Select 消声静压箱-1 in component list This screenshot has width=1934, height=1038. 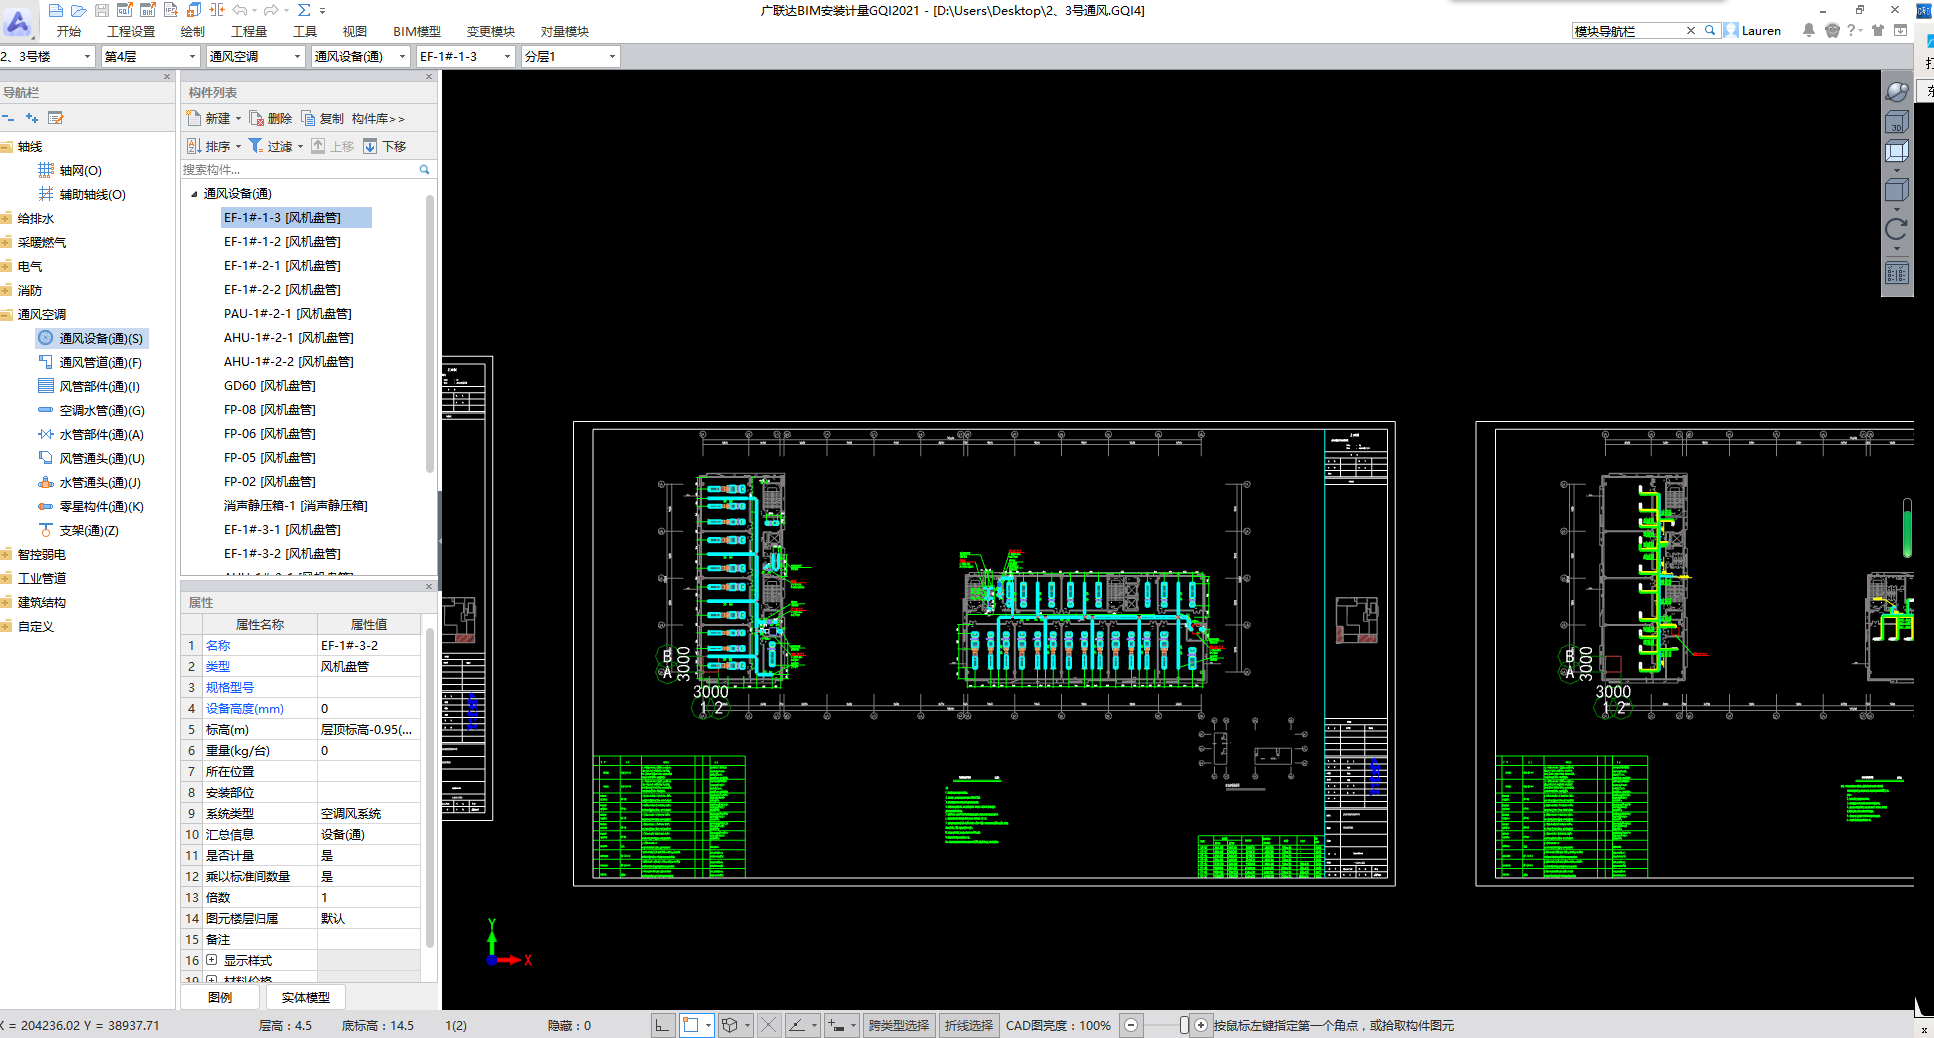pos(296,505)
